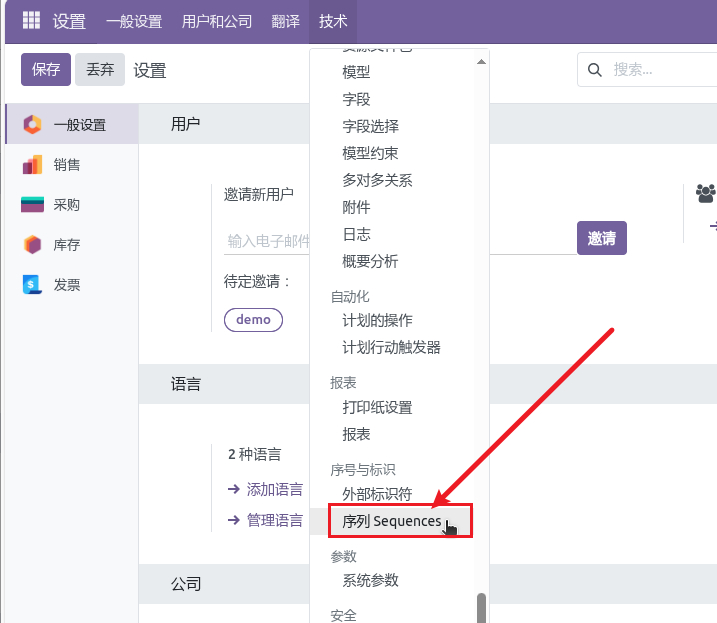717x623 pixels.
Task: Click the magnifier search icon
Action: tap(595, 70)
